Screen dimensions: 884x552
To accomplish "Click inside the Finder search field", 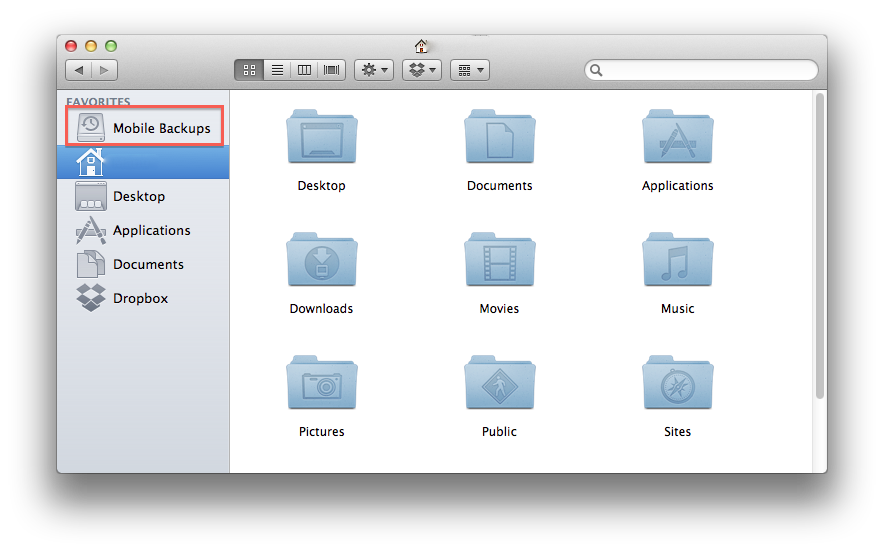I will click(x=701, y=70).
